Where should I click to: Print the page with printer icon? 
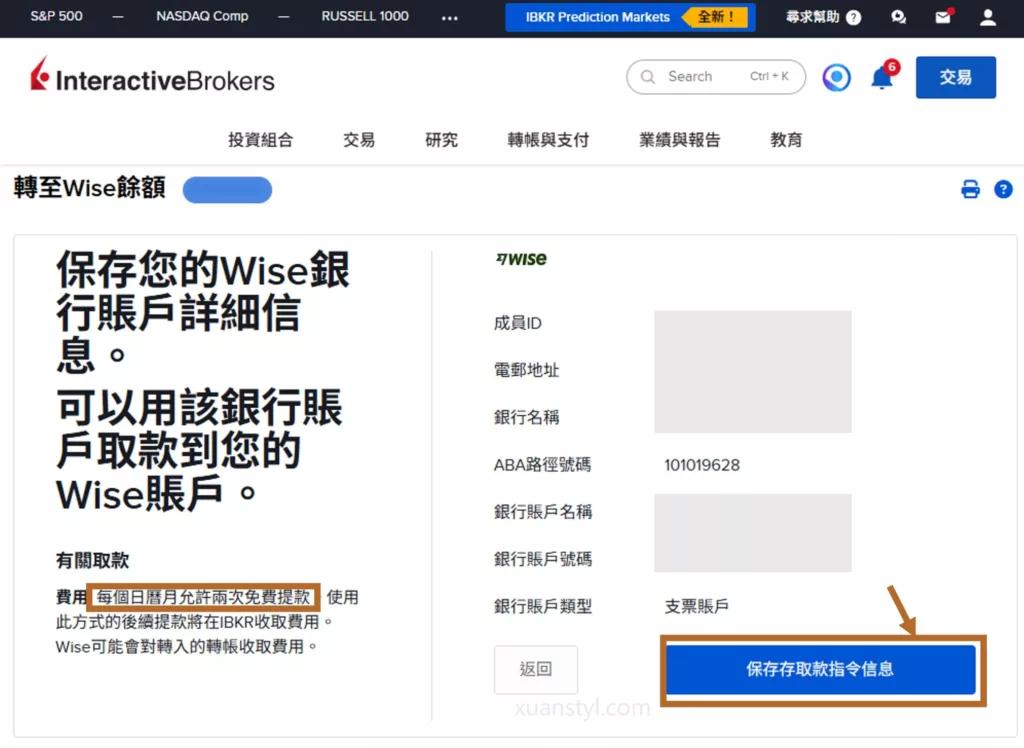coord(970,189)
